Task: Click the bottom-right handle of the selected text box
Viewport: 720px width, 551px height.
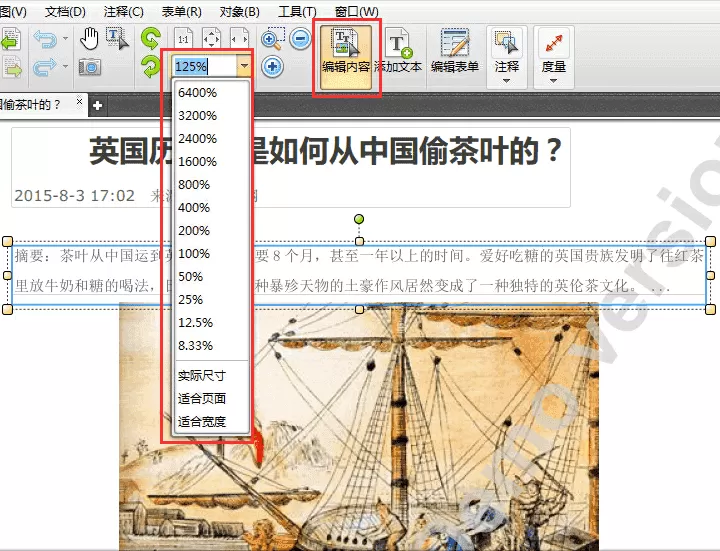Action: click(710, 309)
